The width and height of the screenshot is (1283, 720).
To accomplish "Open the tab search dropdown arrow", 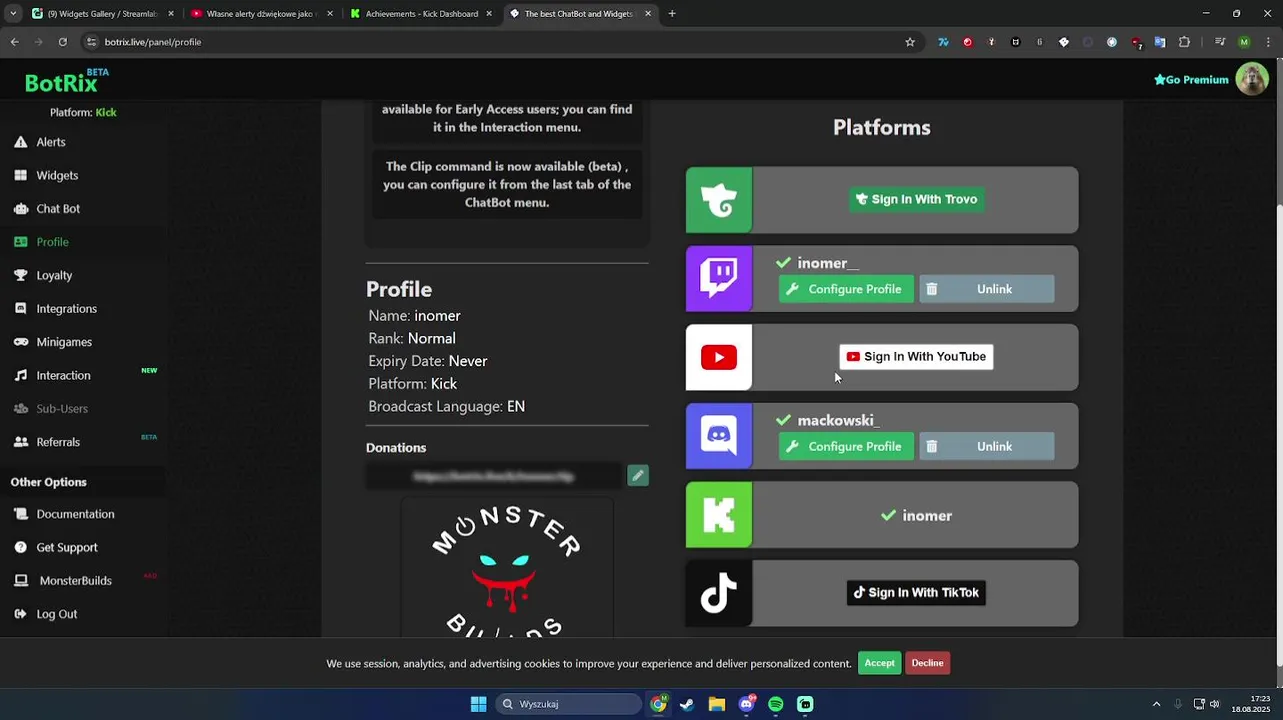I will 12,14.
